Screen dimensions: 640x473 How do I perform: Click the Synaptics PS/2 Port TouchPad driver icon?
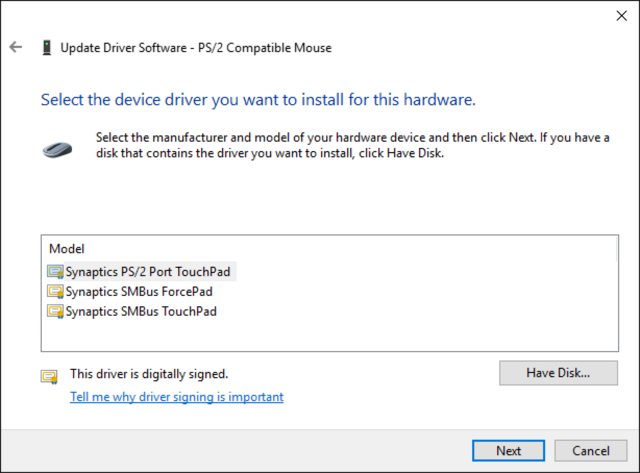(x=55, y=271)
